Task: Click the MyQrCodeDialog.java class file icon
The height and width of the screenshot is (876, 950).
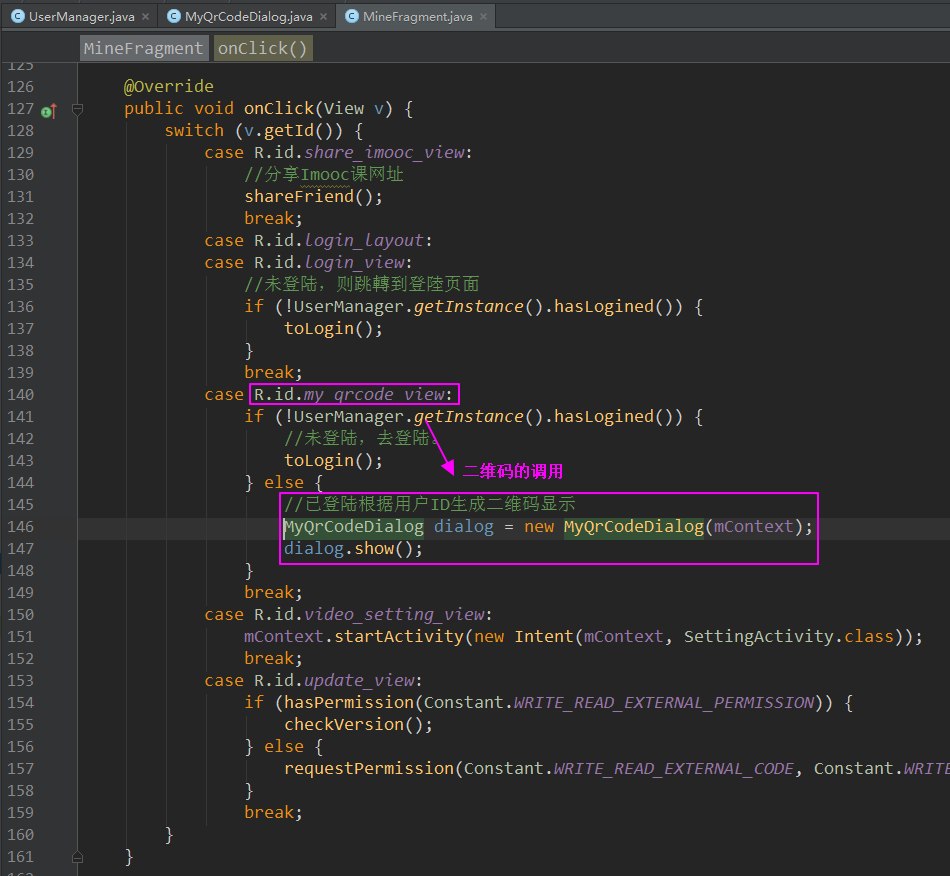Action: (173, 17)
